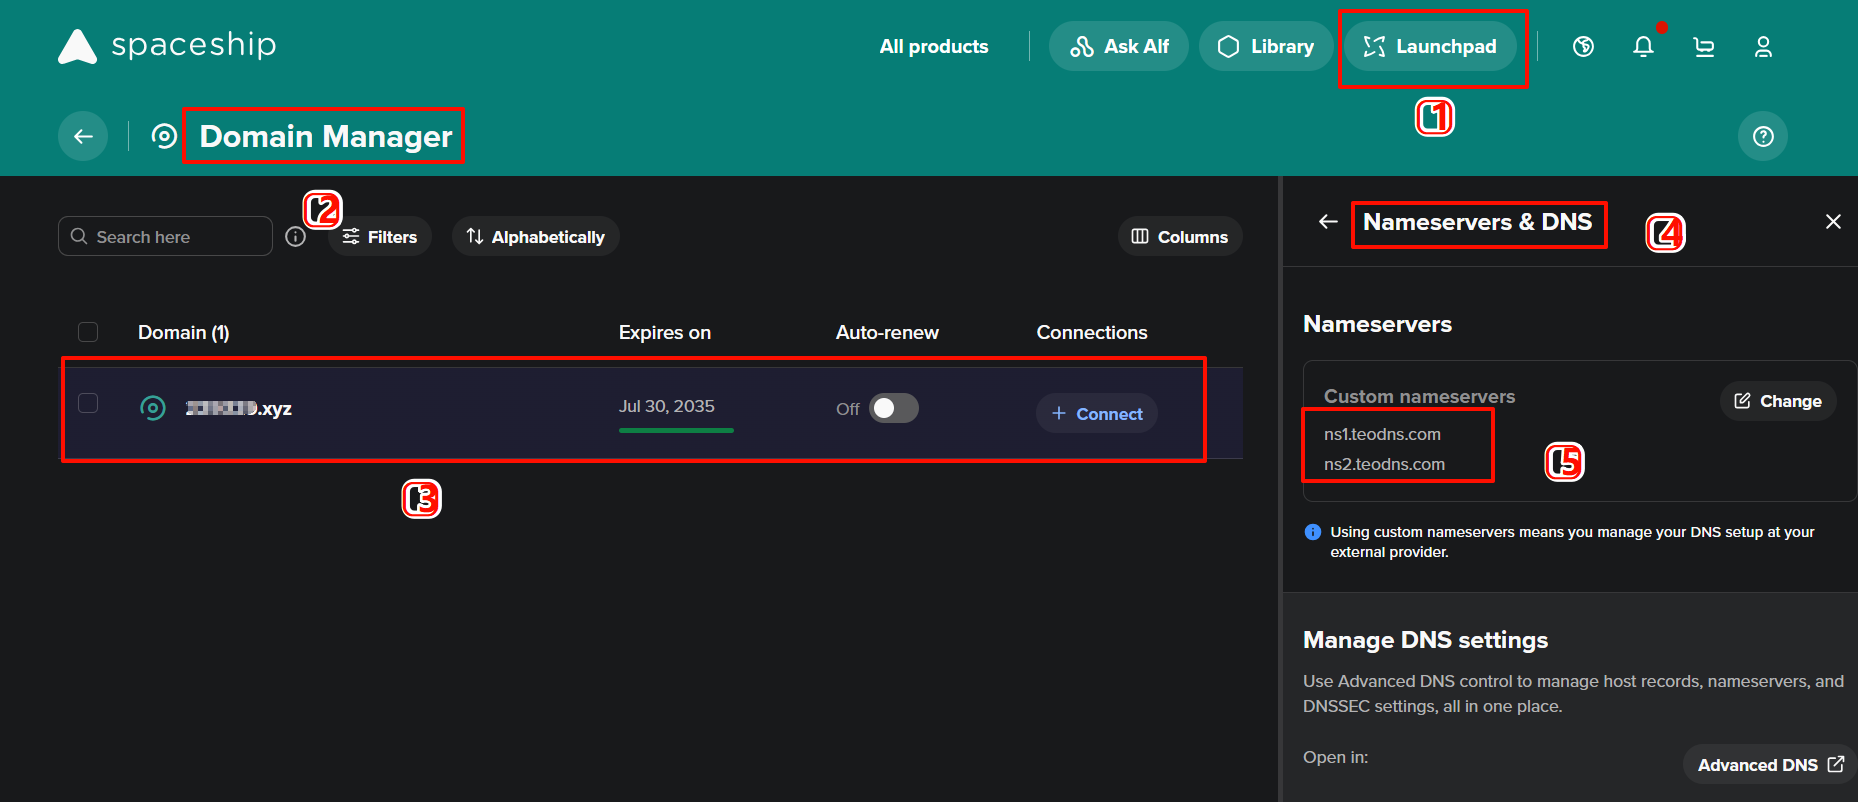
Task: Click nameserver ns2.teodns.com
Action: click(x=1384, y=464)
